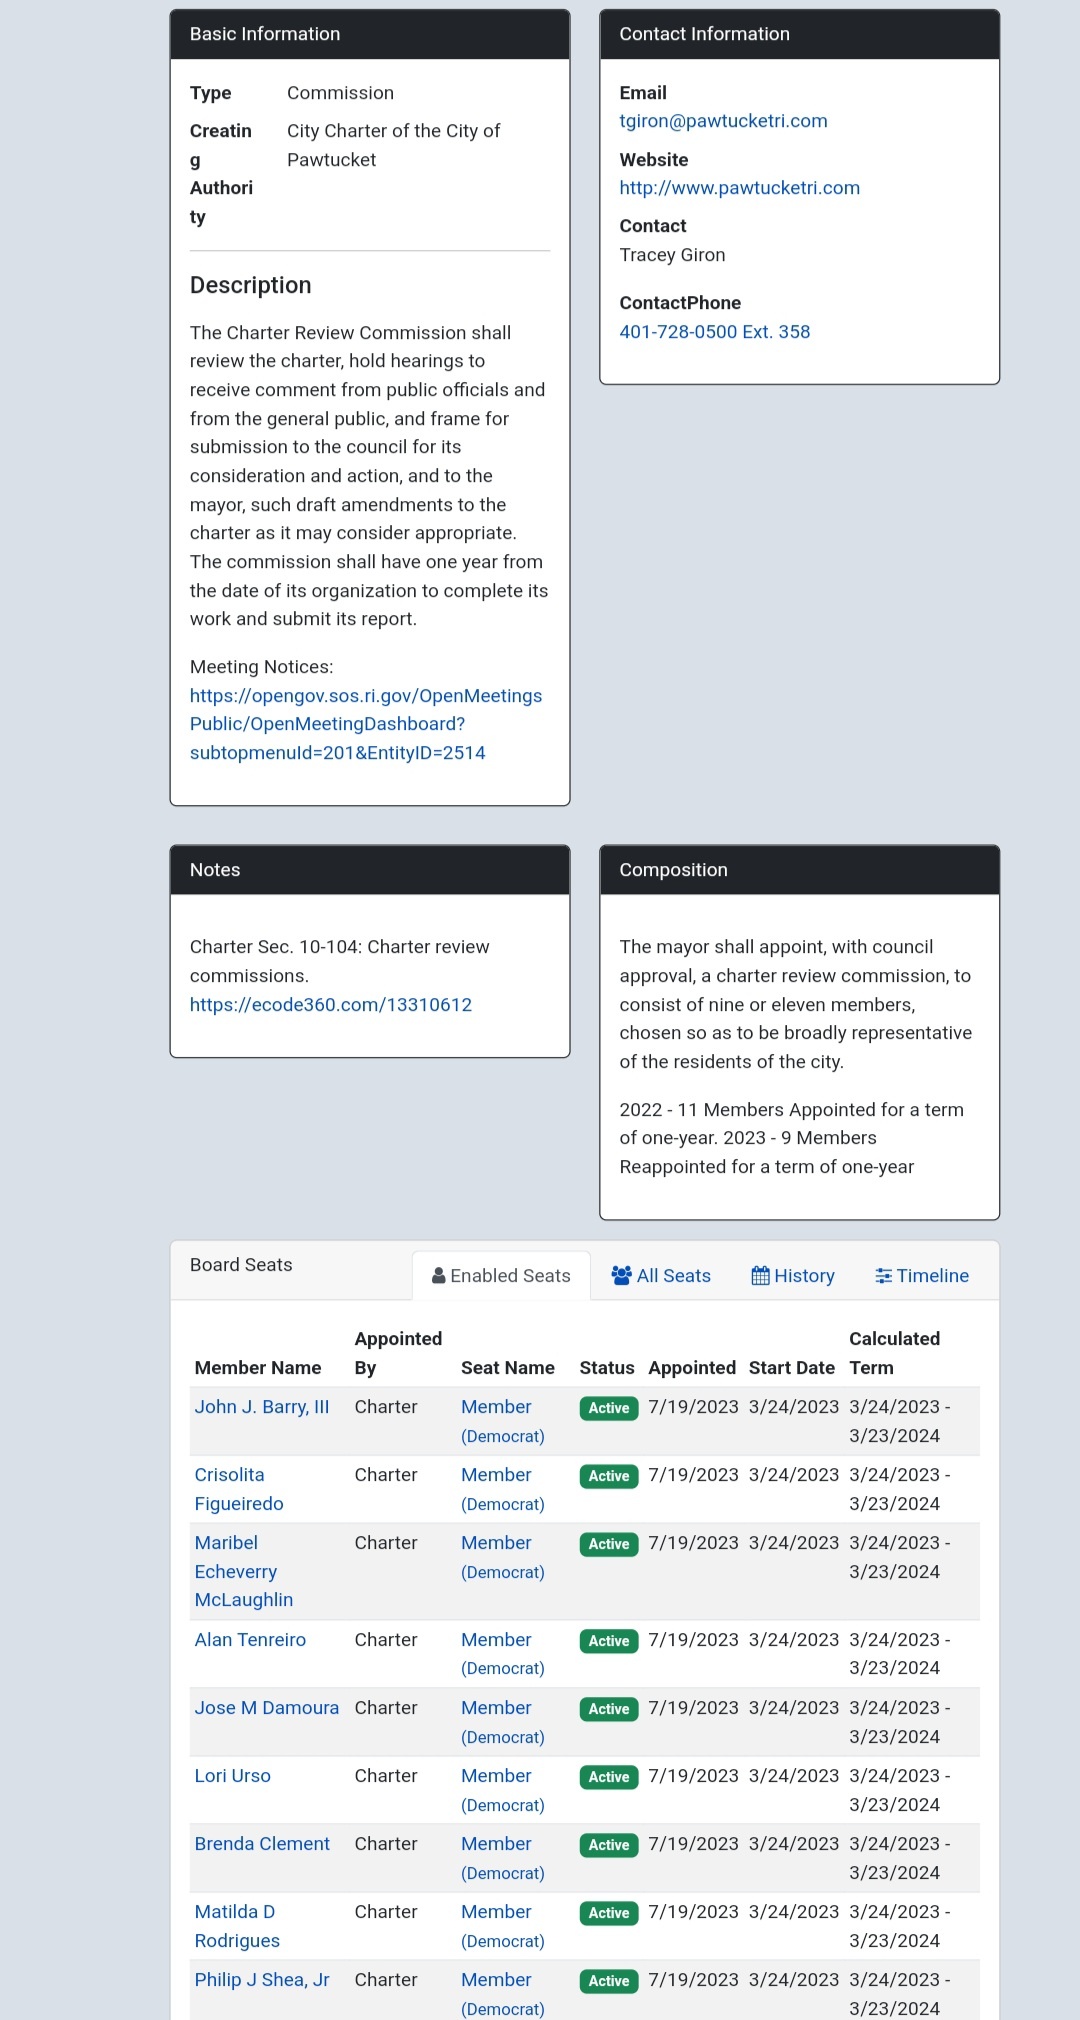View Crisolita Figueiredo's member page
This screenshot has width=1080, height=2020.
[239, 1489]
